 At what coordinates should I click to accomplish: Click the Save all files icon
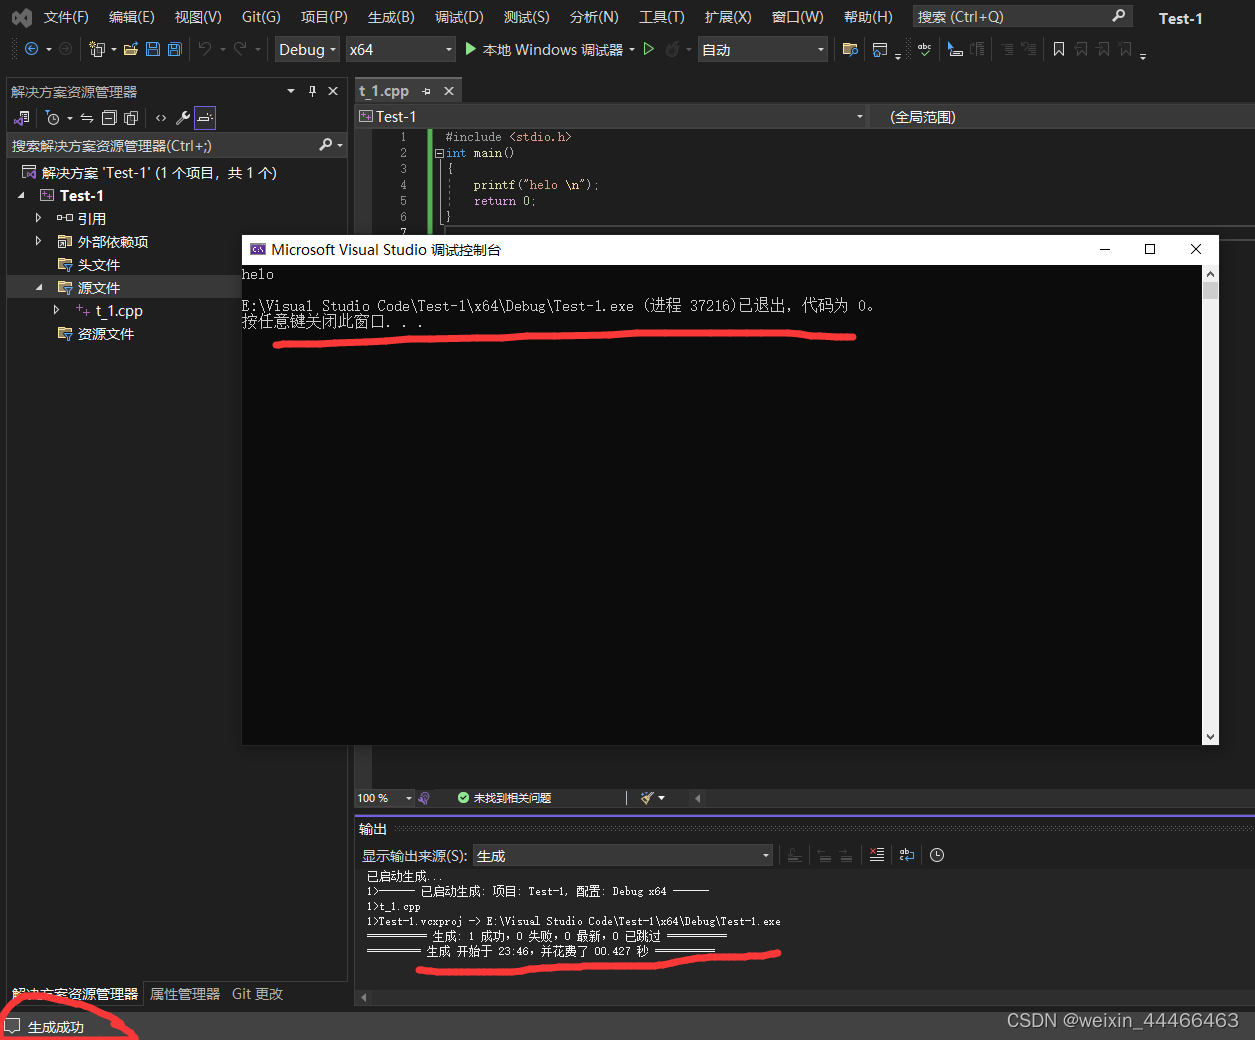coord(174,48)
